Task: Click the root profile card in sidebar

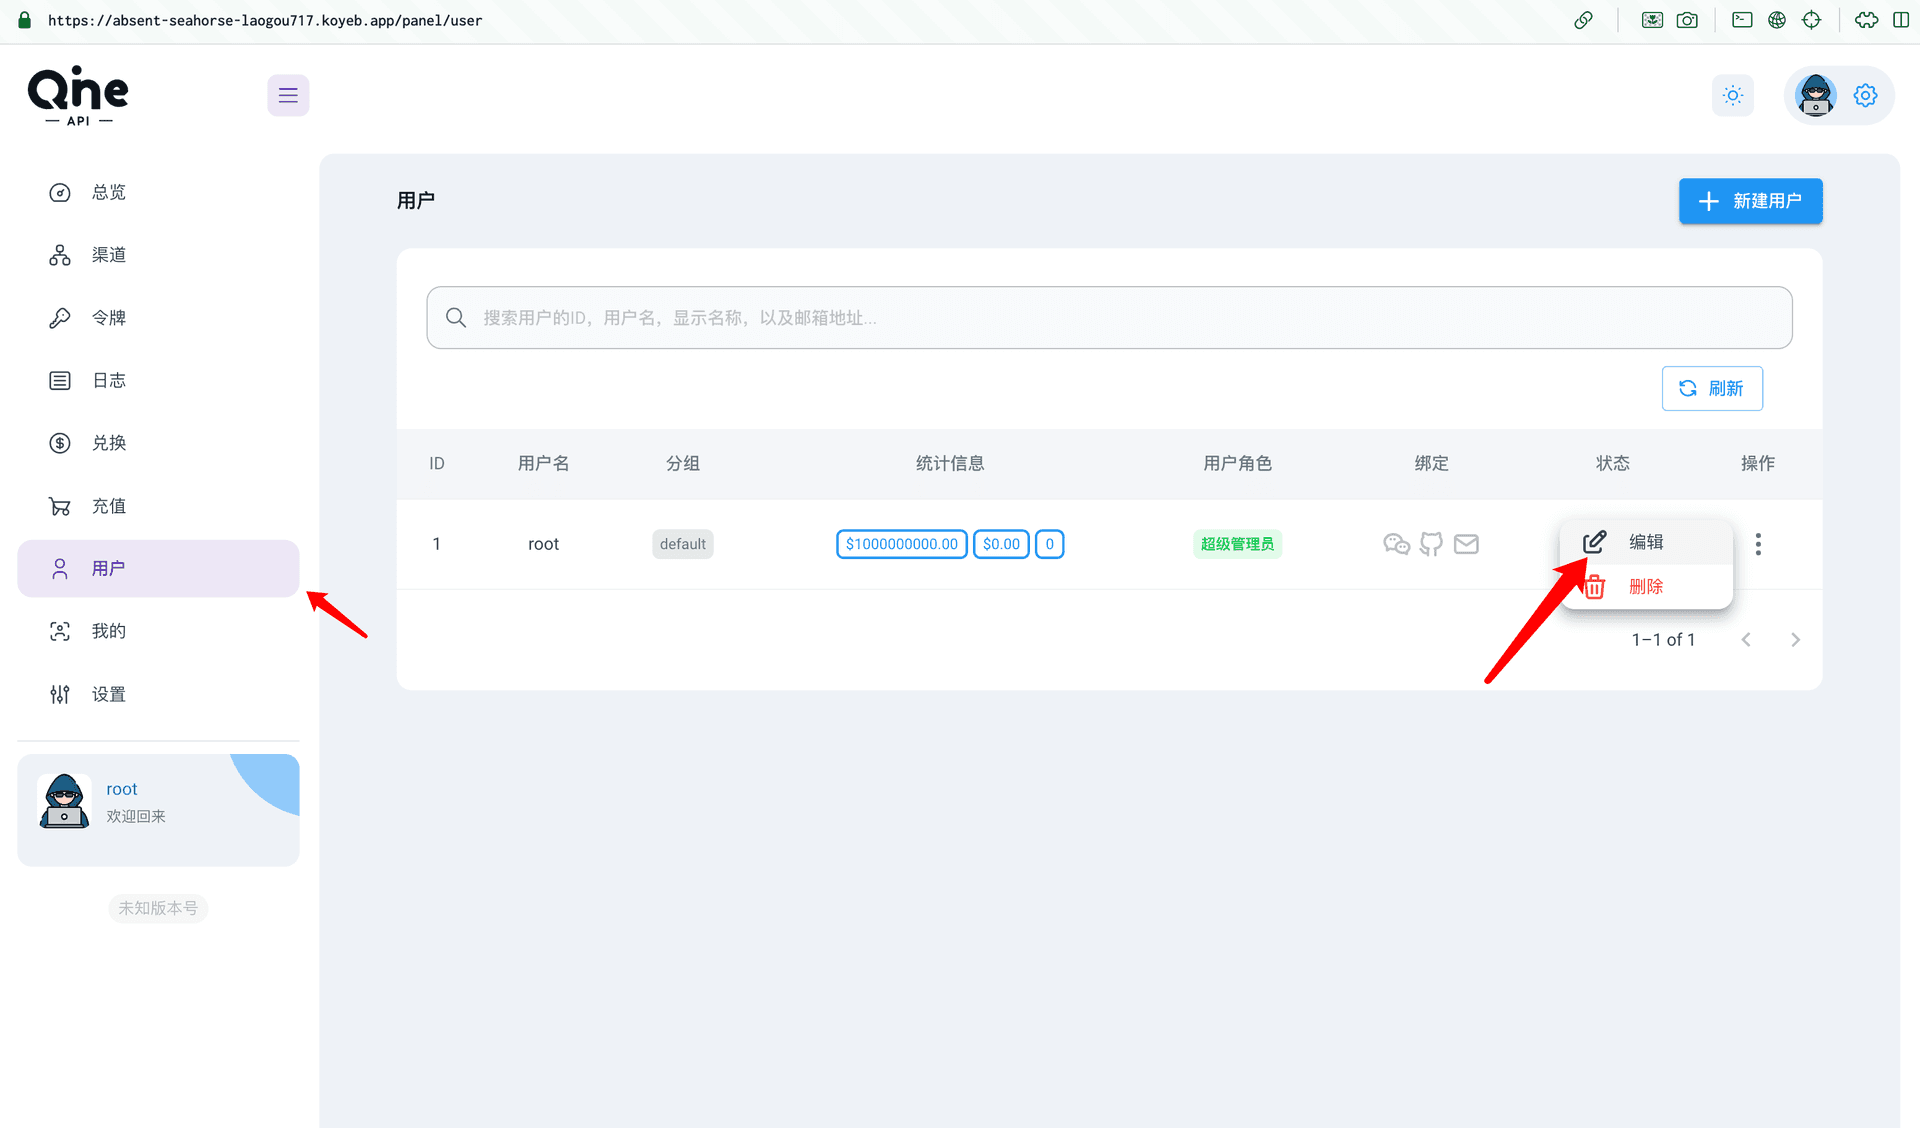Action: [158, 810]
